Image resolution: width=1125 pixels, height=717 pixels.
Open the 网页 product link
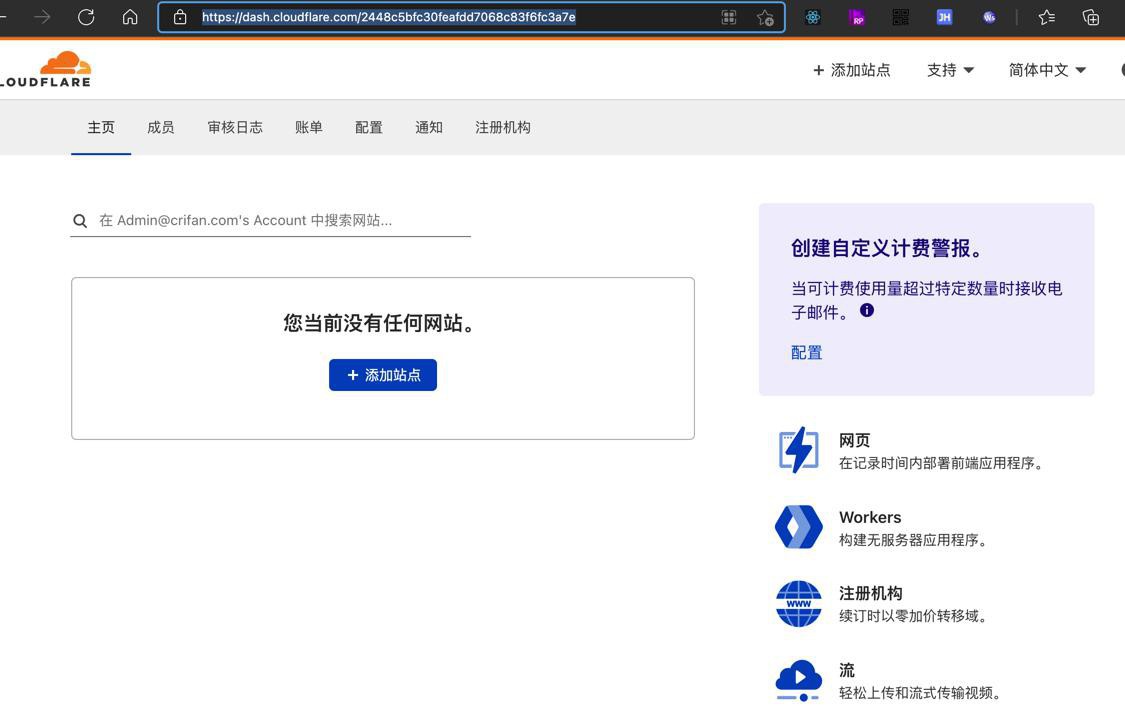(x=855, y=440)
